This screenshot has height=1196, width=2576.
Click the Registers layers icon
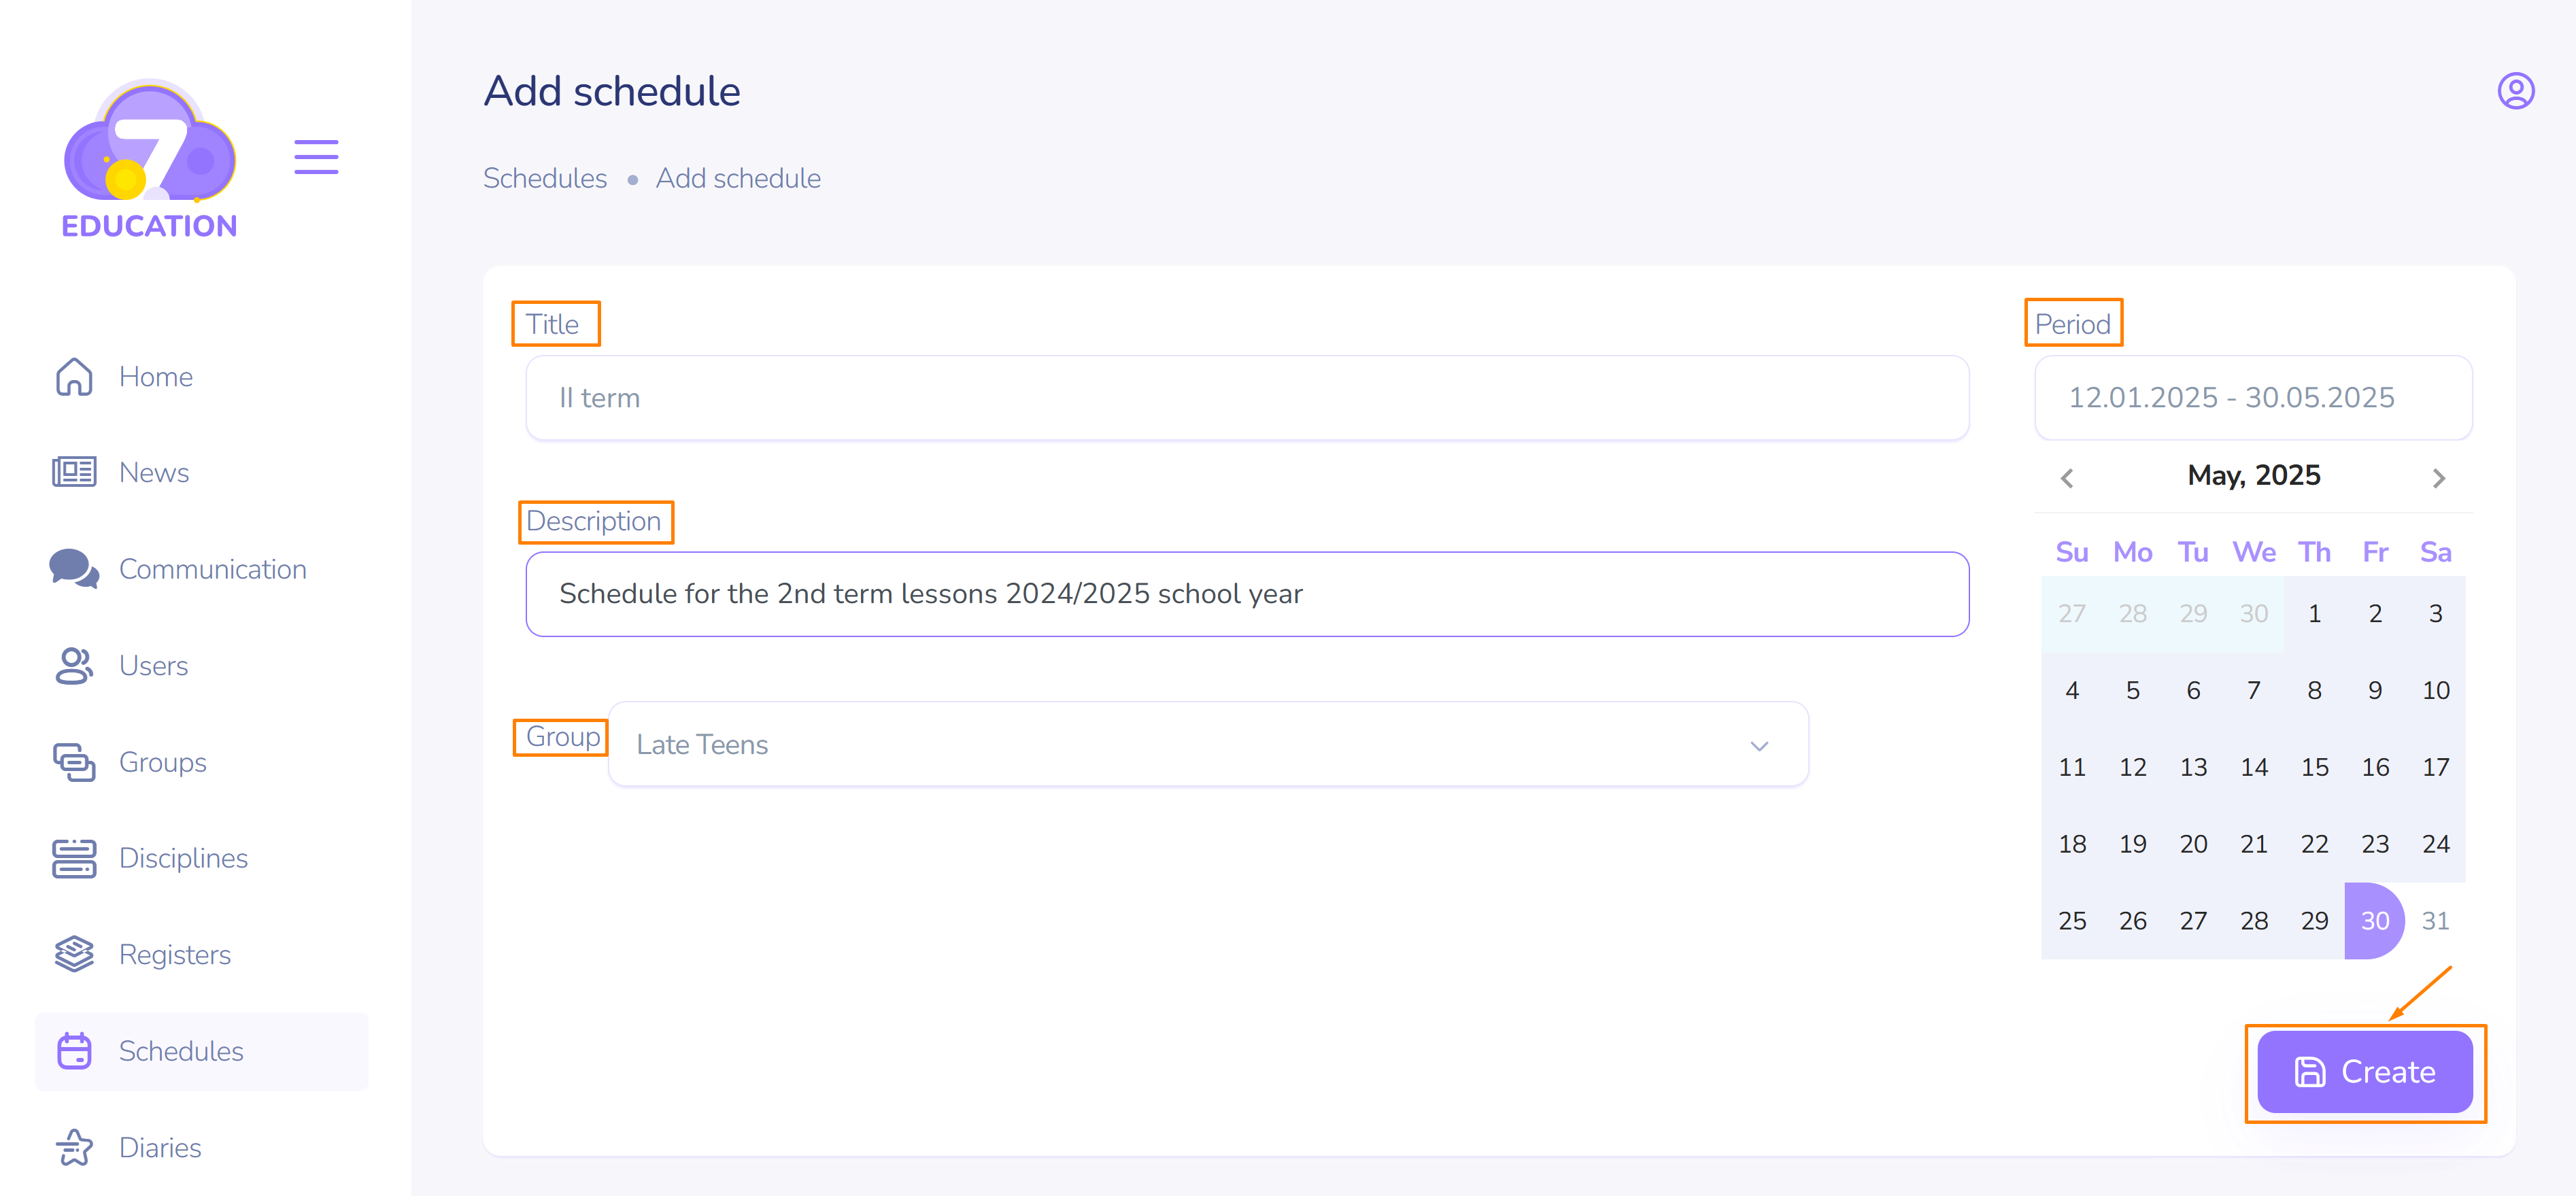tap(74, 954)
